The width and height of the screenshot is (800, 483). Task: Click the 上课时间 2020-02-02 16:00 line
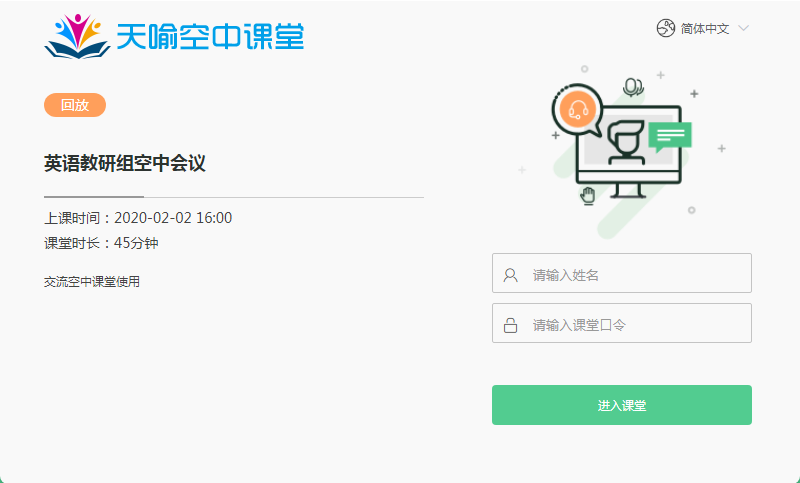coord(138,218)
